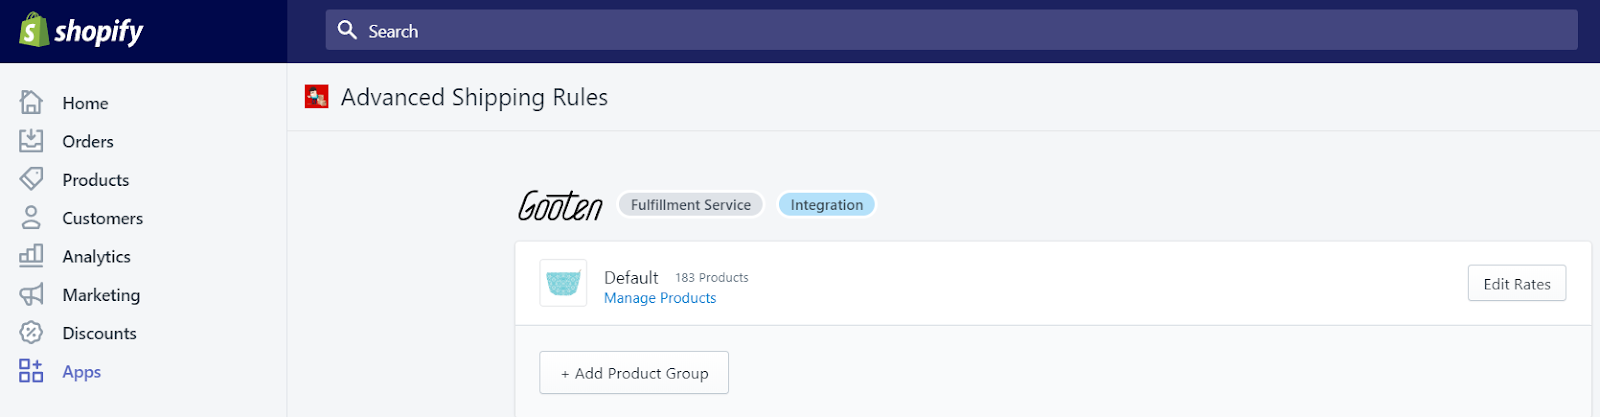Click the Discounts percent badge icon
The width and height of the screenshot is (1600, 417).
[31, 333]
